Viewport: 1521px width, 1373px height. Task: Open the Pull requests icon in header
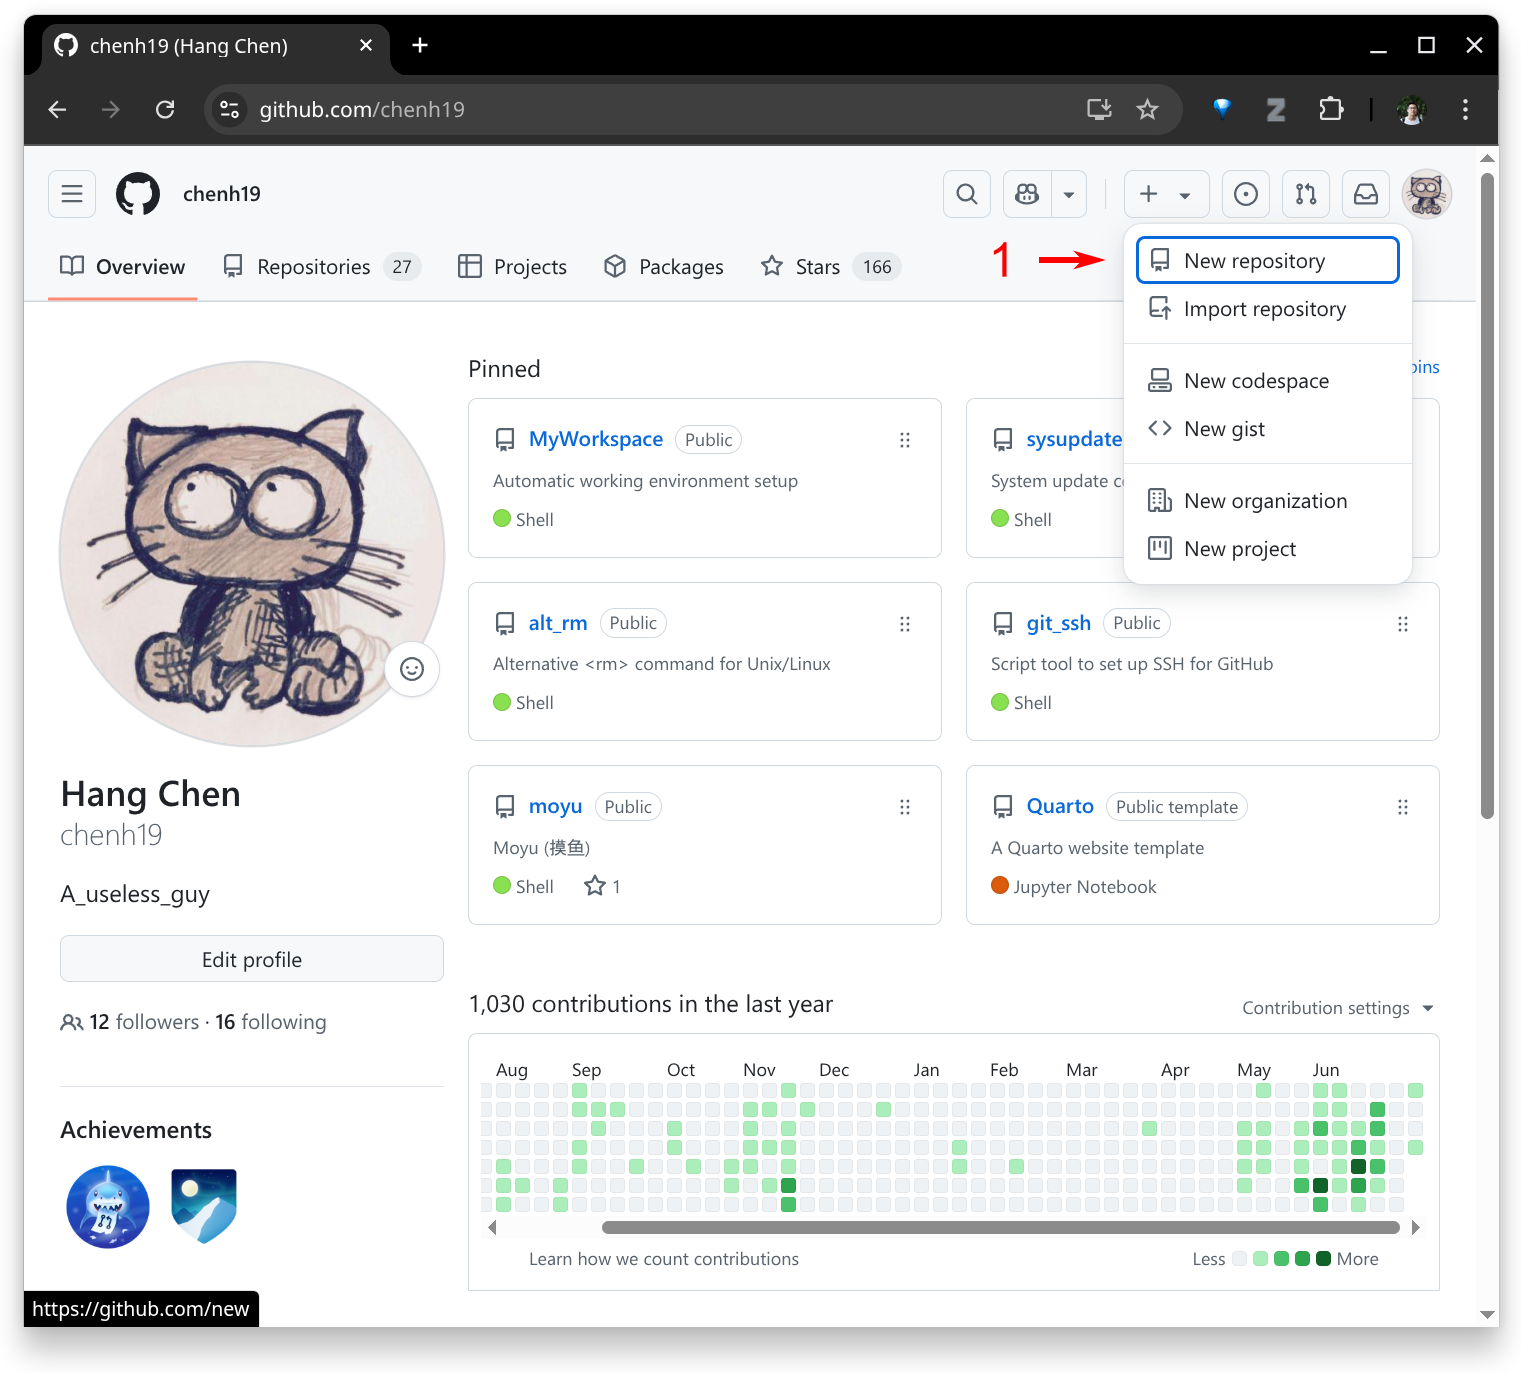pyautogui.click(x=1306, y=194)
